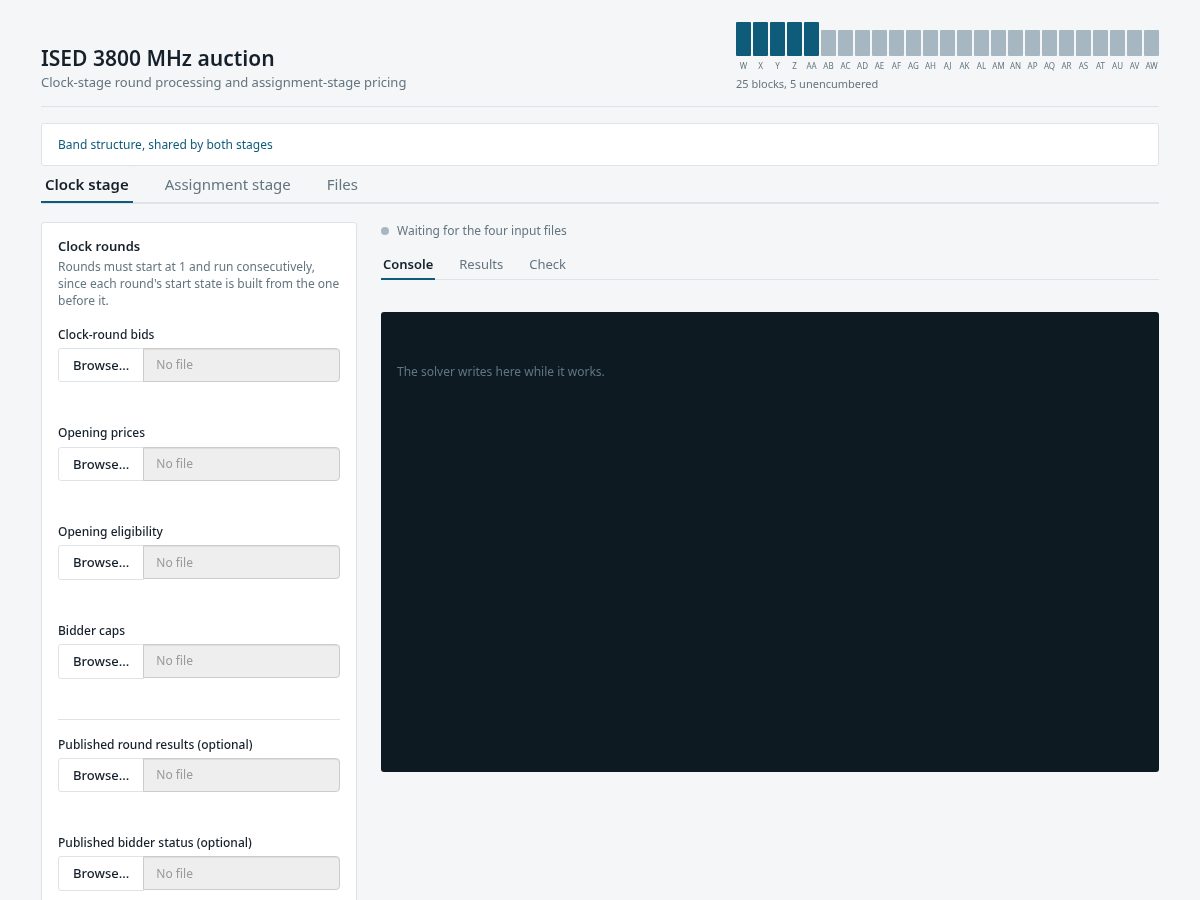Select encumbered block AF bar
Image resolution: width=1200 pixels, height=900 pixels.
click(x=896, y=43)
